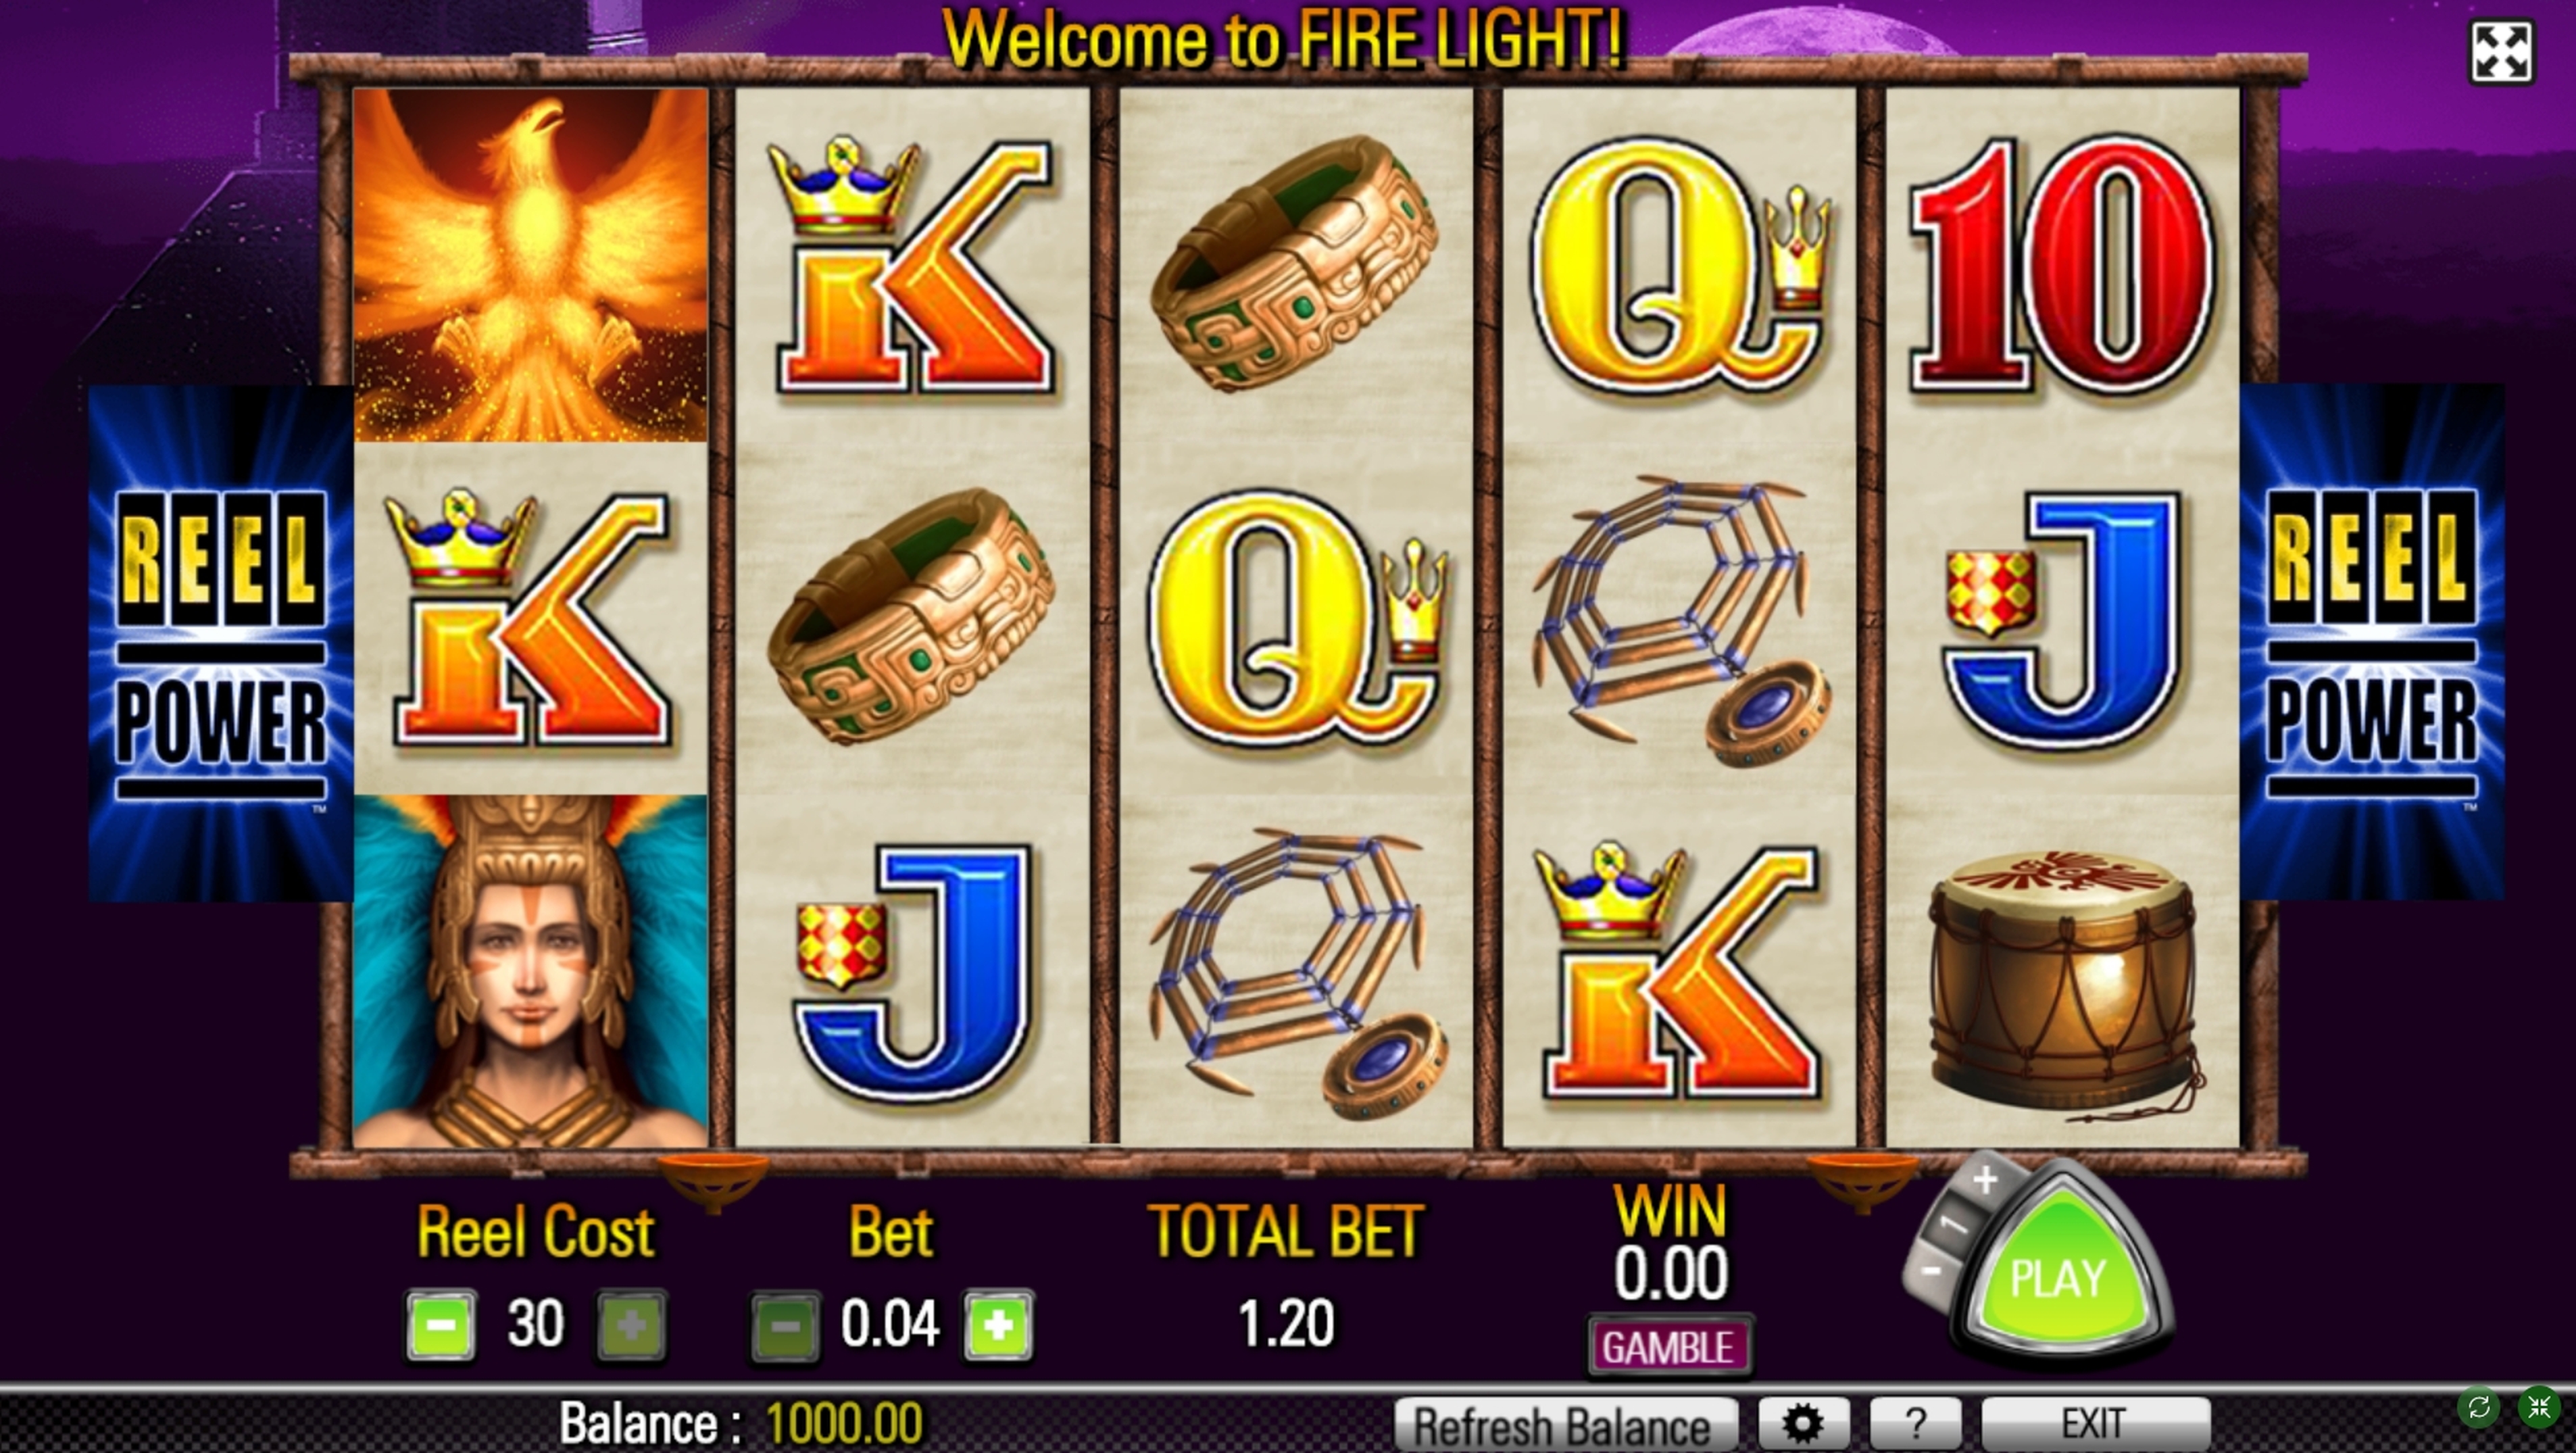Increase Bet with the green plus button

point(998,1326)
